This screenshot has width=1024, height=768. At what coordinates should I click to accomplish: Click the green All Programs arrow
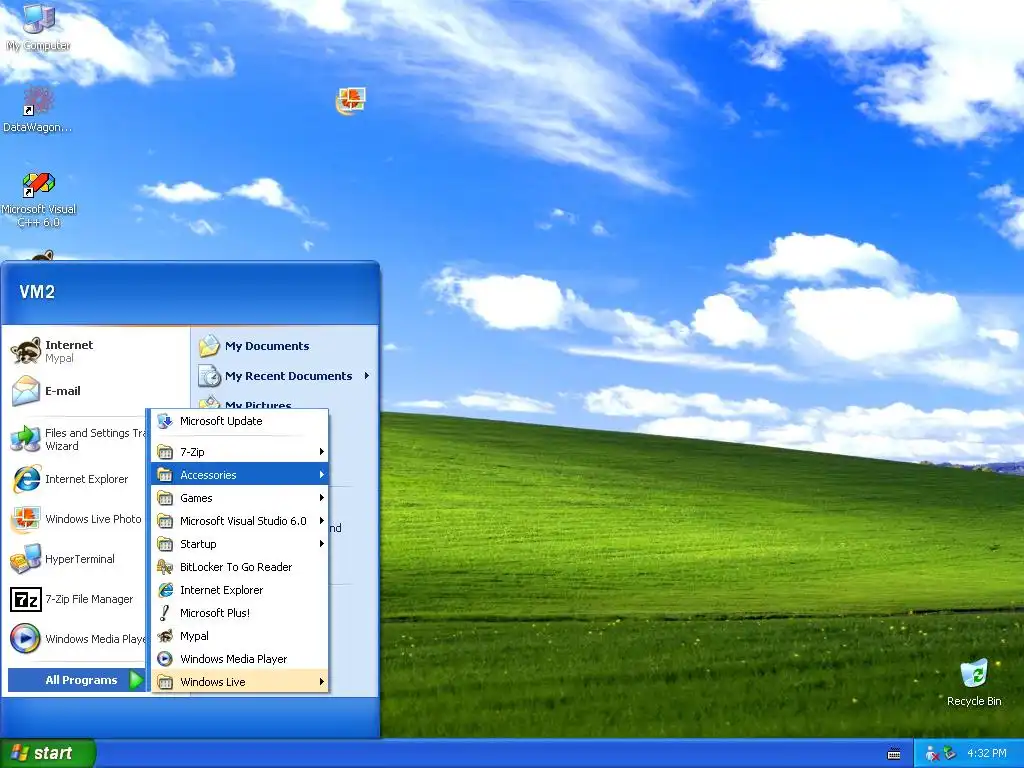[136, 680]
